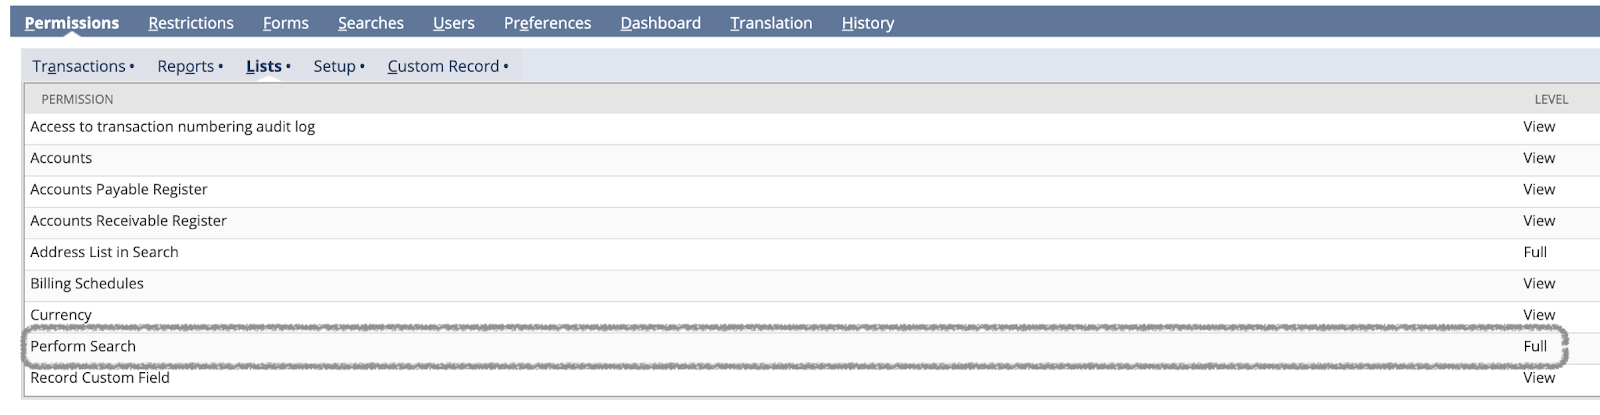The image size is (1600, 415).
Task: Click the LEVEL column header
Action: [x=1551, y=99]
